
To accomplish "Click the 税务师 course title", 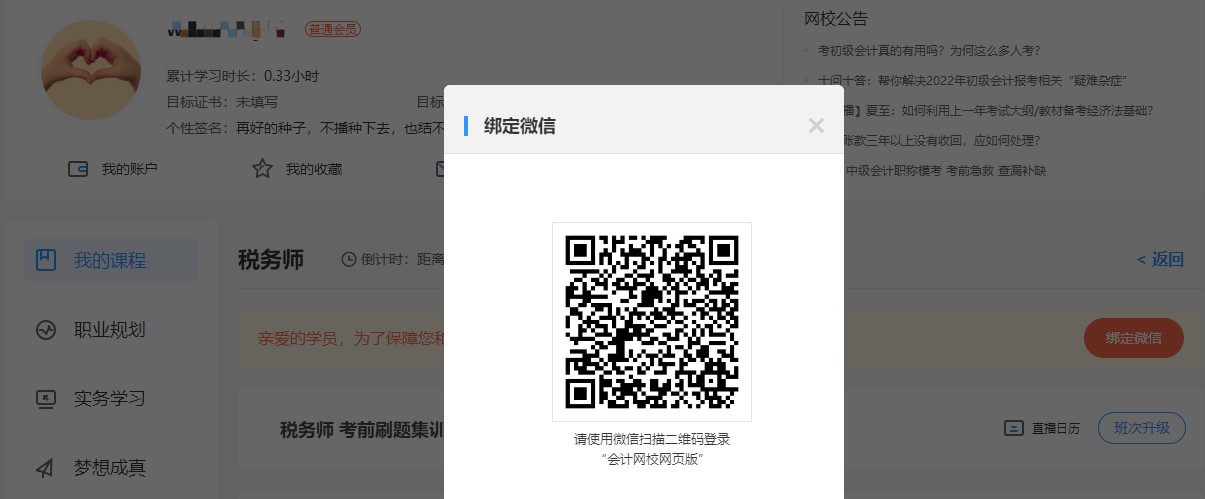I will [x=271, y=260].
